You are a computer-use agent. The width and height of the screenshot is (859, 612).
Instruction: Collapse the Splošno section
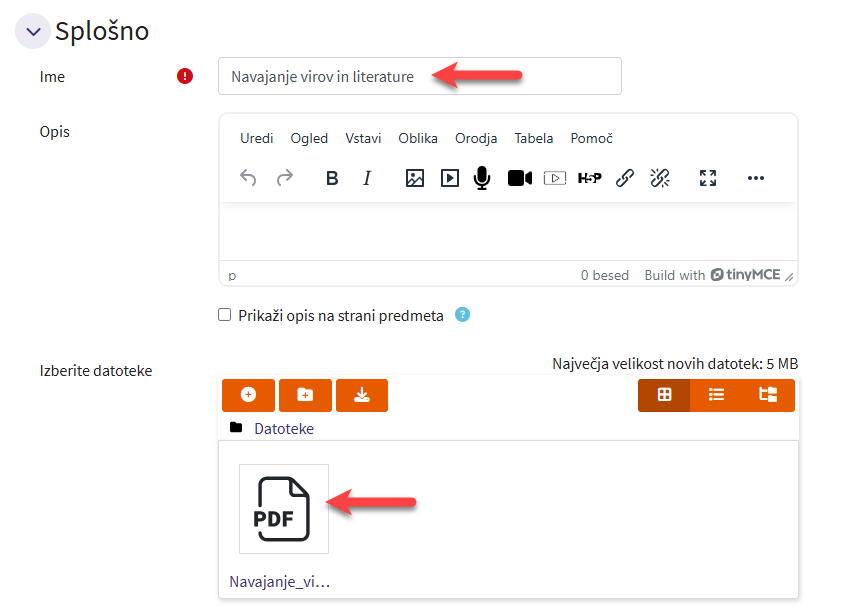pyautogui.click(x=33, y=32)
